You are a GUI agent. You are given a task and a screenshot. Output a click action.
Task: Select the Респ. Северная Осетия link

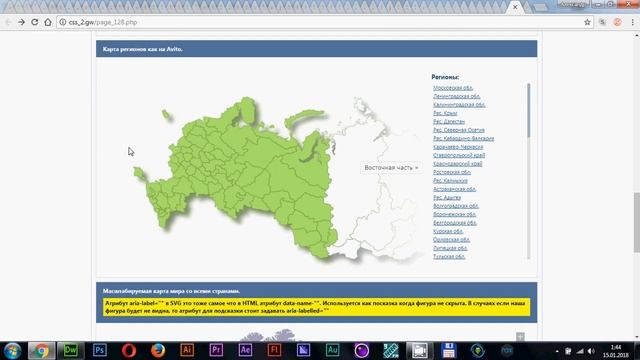[459, 130]
